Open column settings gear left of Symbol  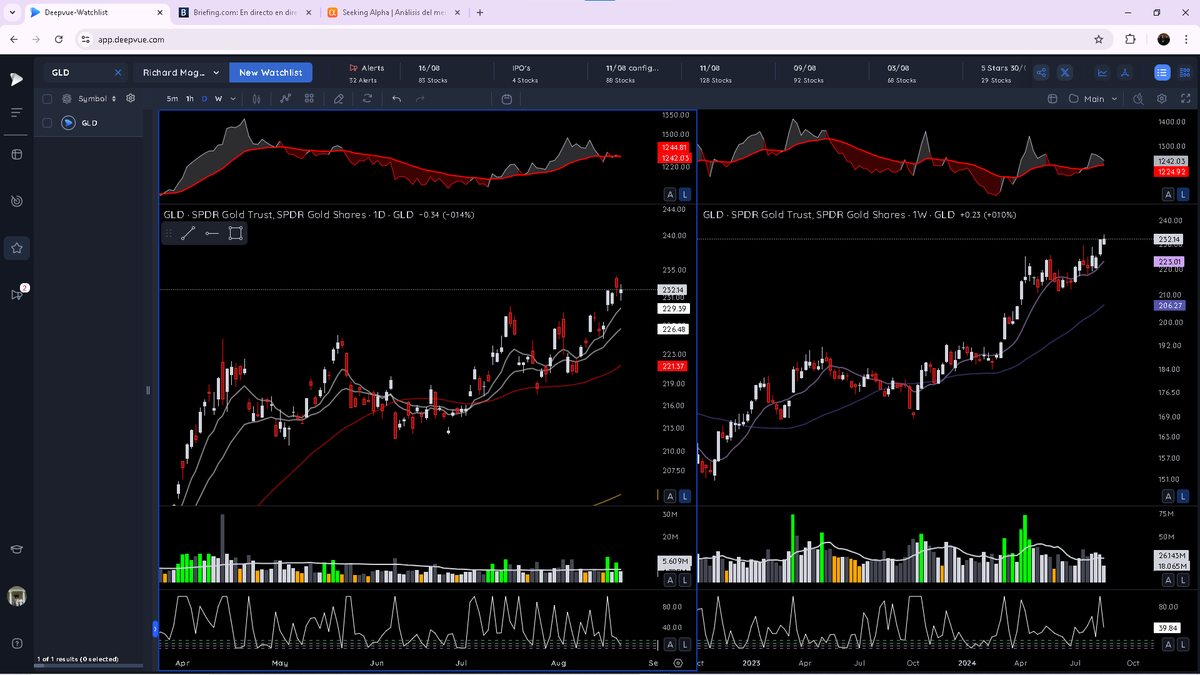coord(67,99)
